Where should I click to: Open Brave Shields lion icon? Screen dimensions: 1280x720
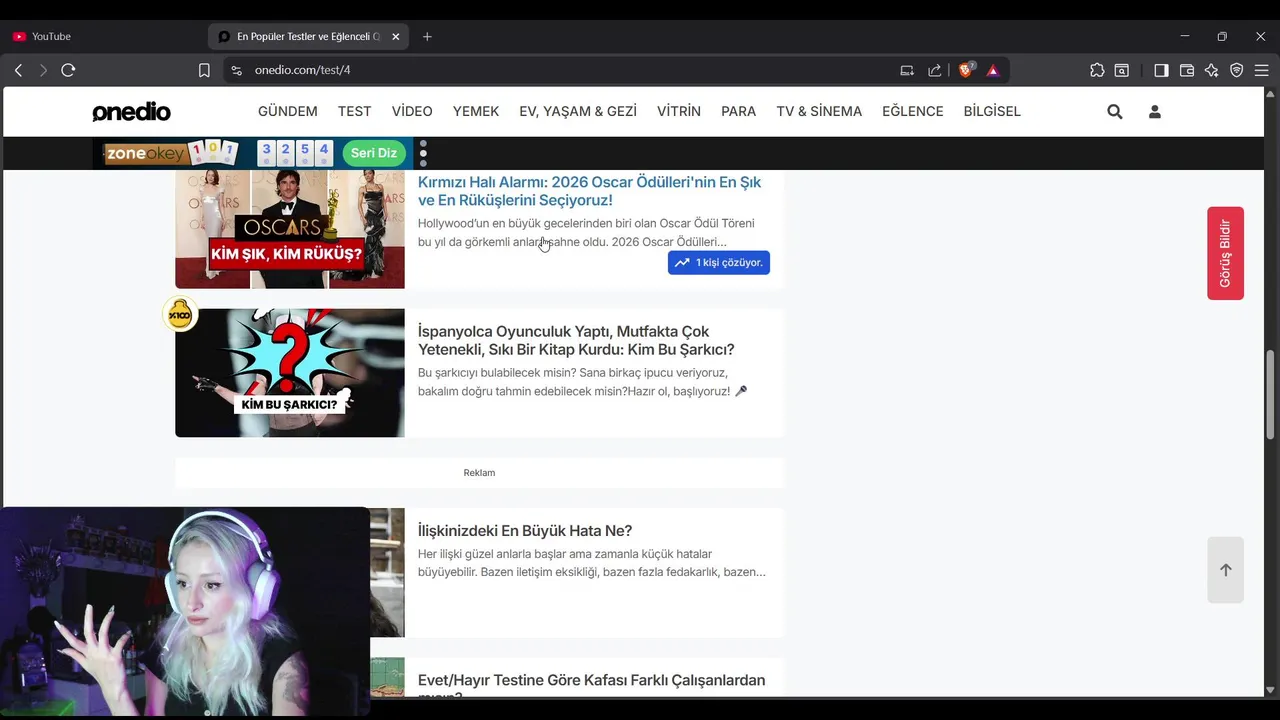pyautogui.click(x=966, y=70)
